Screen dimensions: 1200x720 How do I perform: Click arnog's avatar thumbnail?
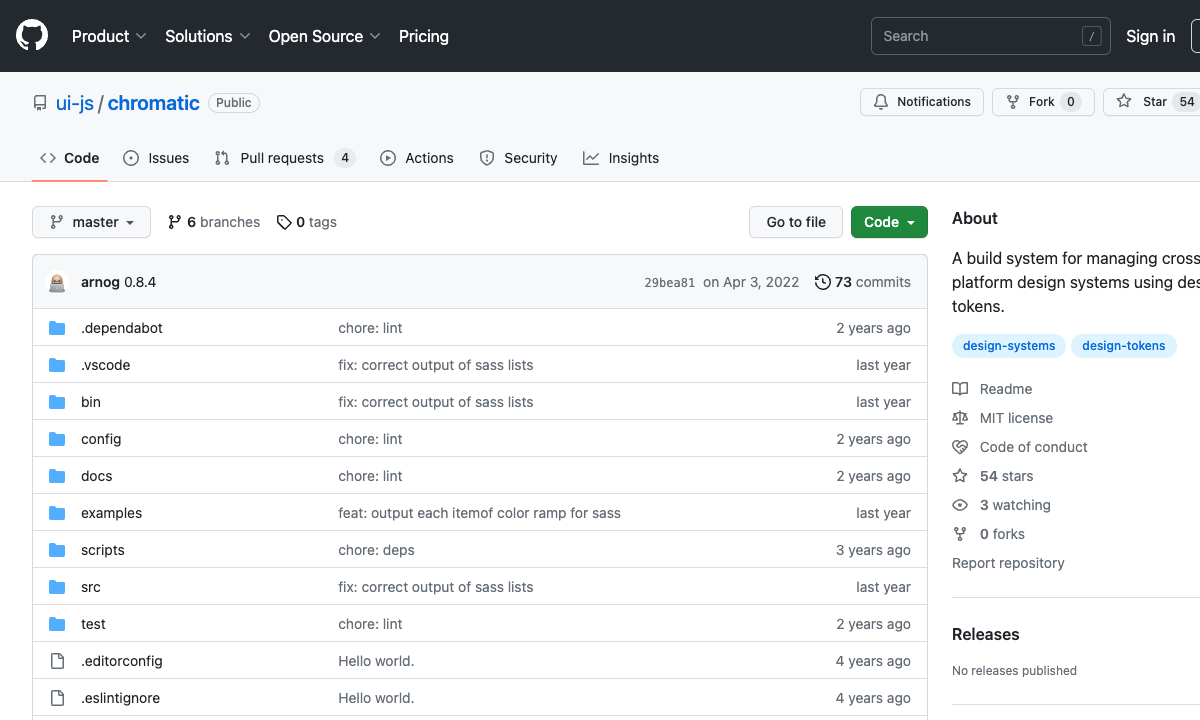pyautogui.click(x=57, y=282)
